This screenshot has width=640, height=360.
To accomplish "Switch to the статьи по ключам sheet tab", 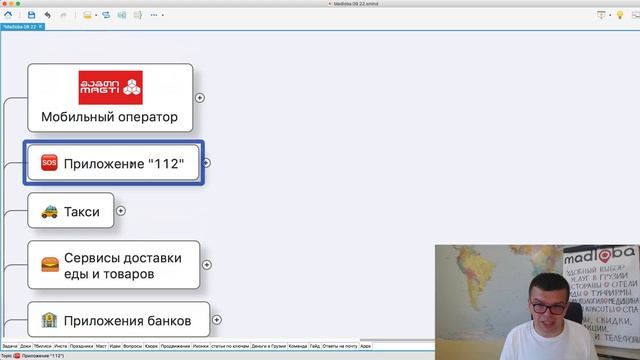I will coord(230,346).
